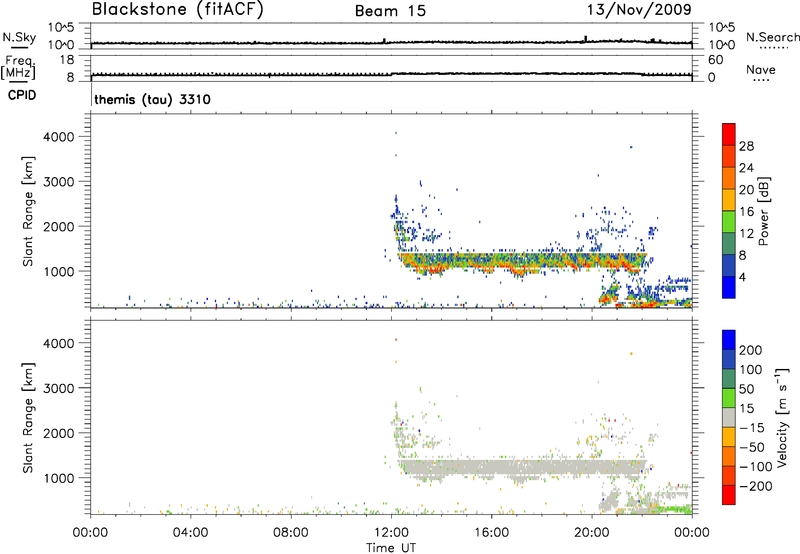Pick the light green segment of Power colorbar
800x554 pixels.
click(729, 222)
